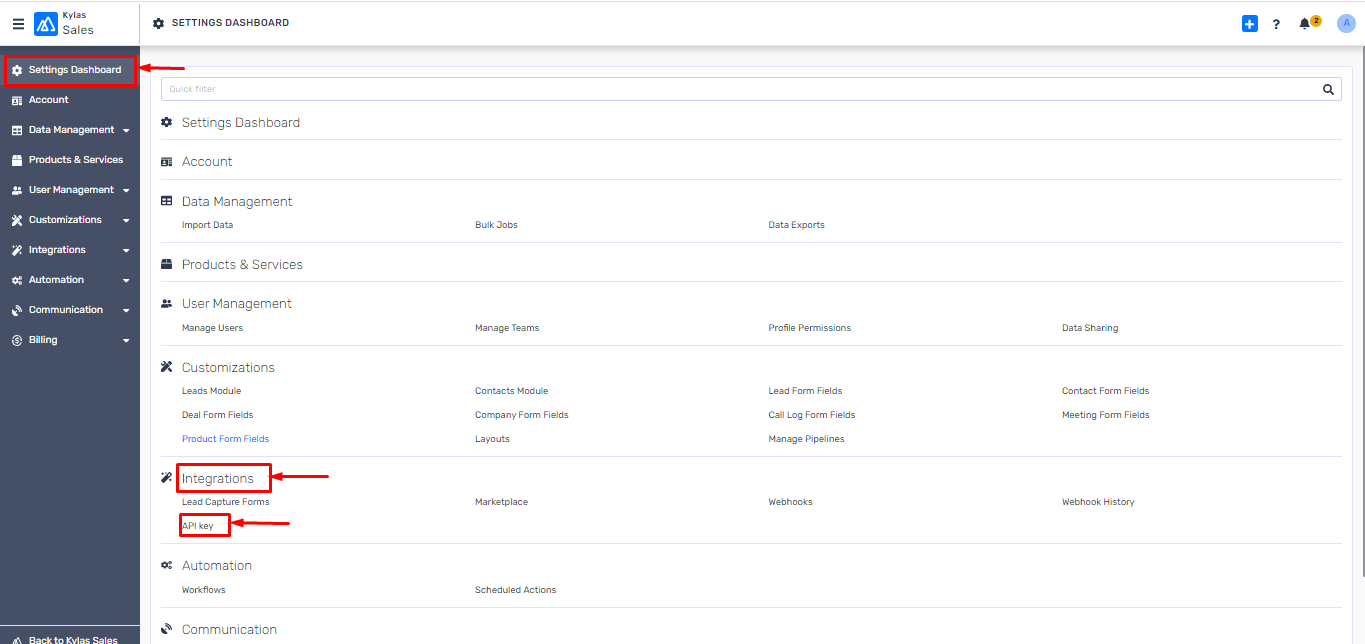Click the sidebar Integrations wand icon
Image resolution: width=1365 pixels, height=644 pixels.
pyautogui.click(x=17, y=250)
